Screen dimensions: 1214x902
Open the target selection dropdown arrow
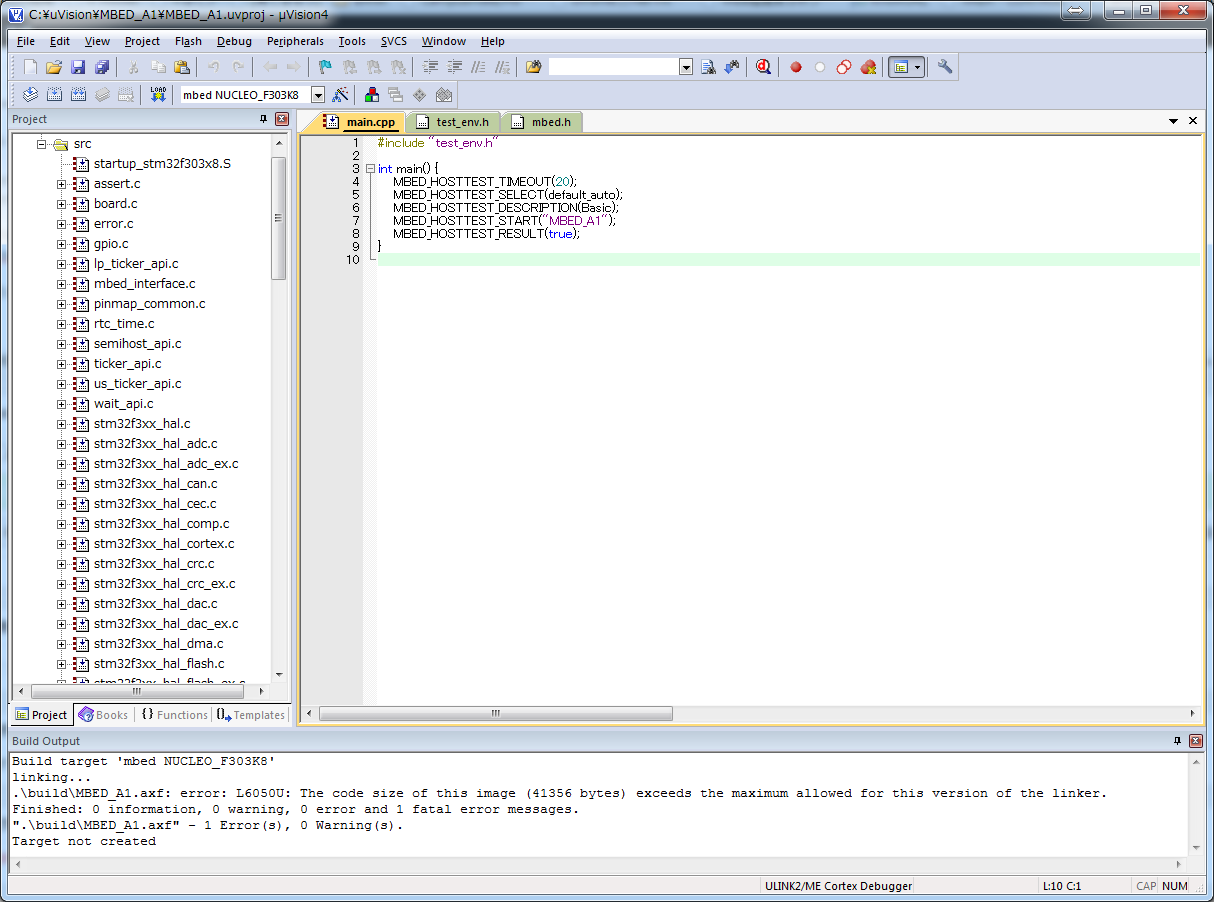[318, 94]
